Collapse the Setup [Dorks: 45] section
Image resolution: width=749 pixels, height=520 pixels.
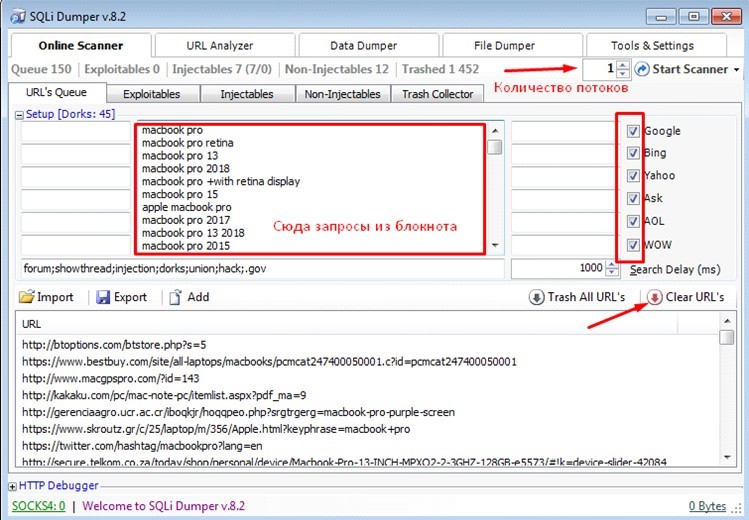tap(19, 115)
